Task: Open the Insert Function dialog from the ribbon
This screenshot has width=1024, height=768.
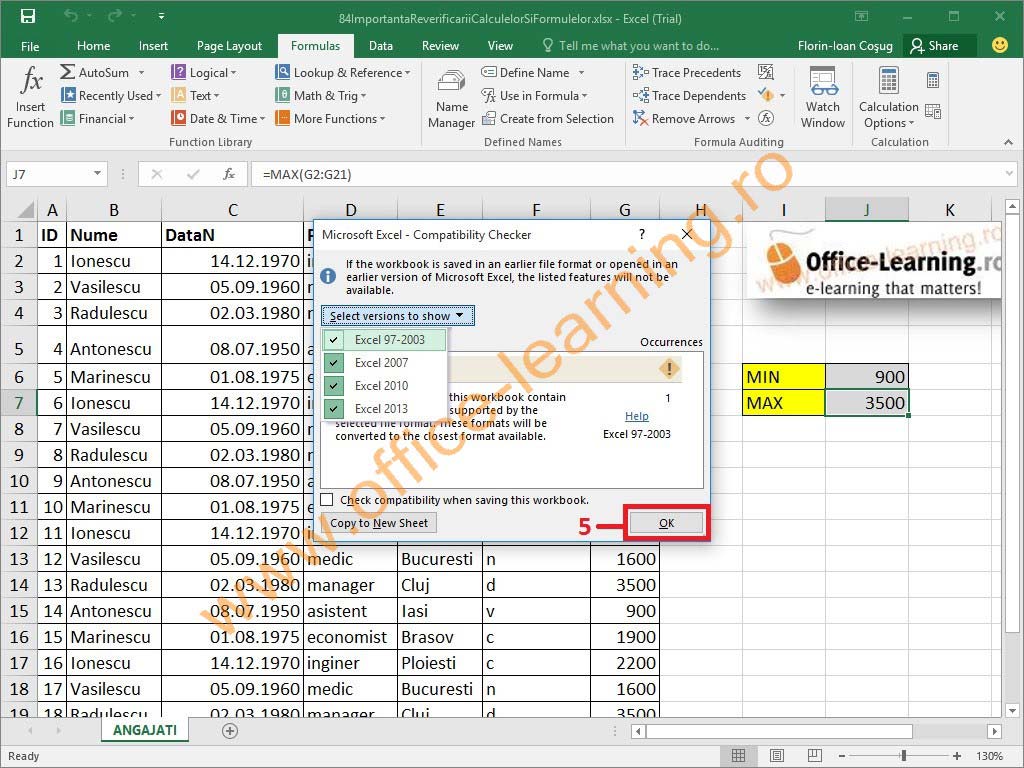Action: coord(31,97)
